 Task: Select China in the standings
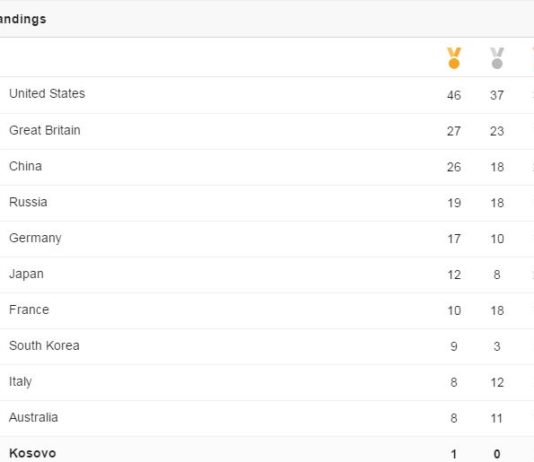click(x=267, y=167)
